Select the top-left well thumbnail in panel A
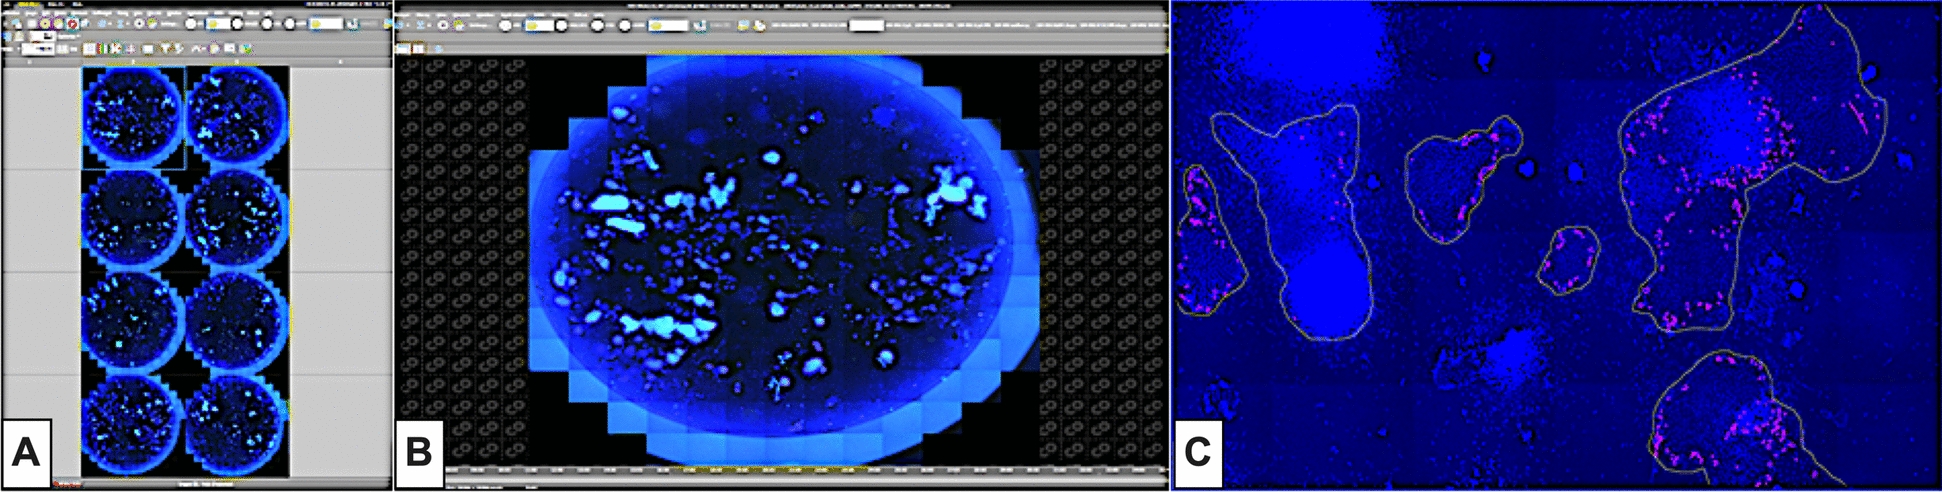Image resolution: width=1942 pixels, height=492 pixels. click(133, 116)
